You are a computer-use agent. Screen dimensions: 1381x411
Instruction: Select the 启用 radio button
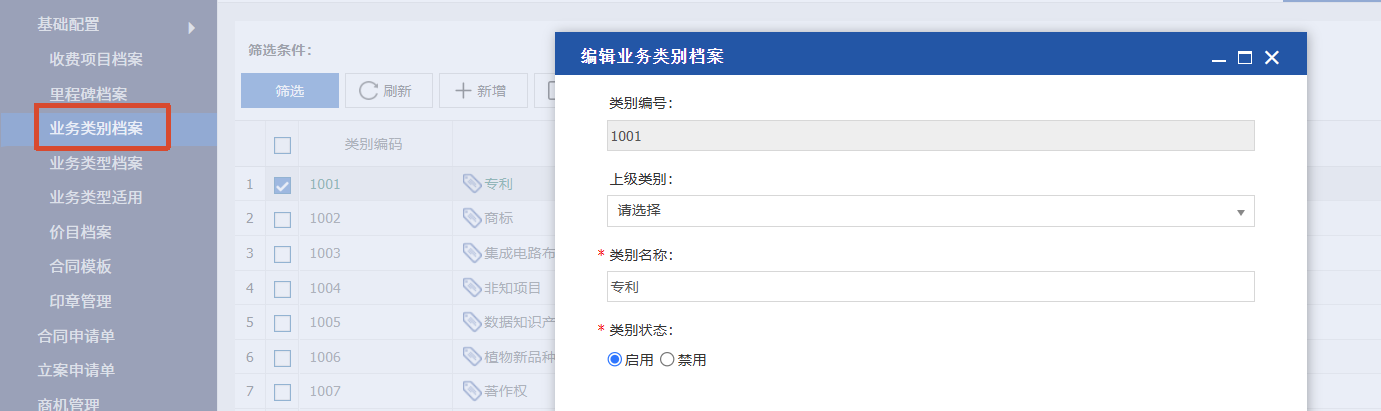coord(615,360)
